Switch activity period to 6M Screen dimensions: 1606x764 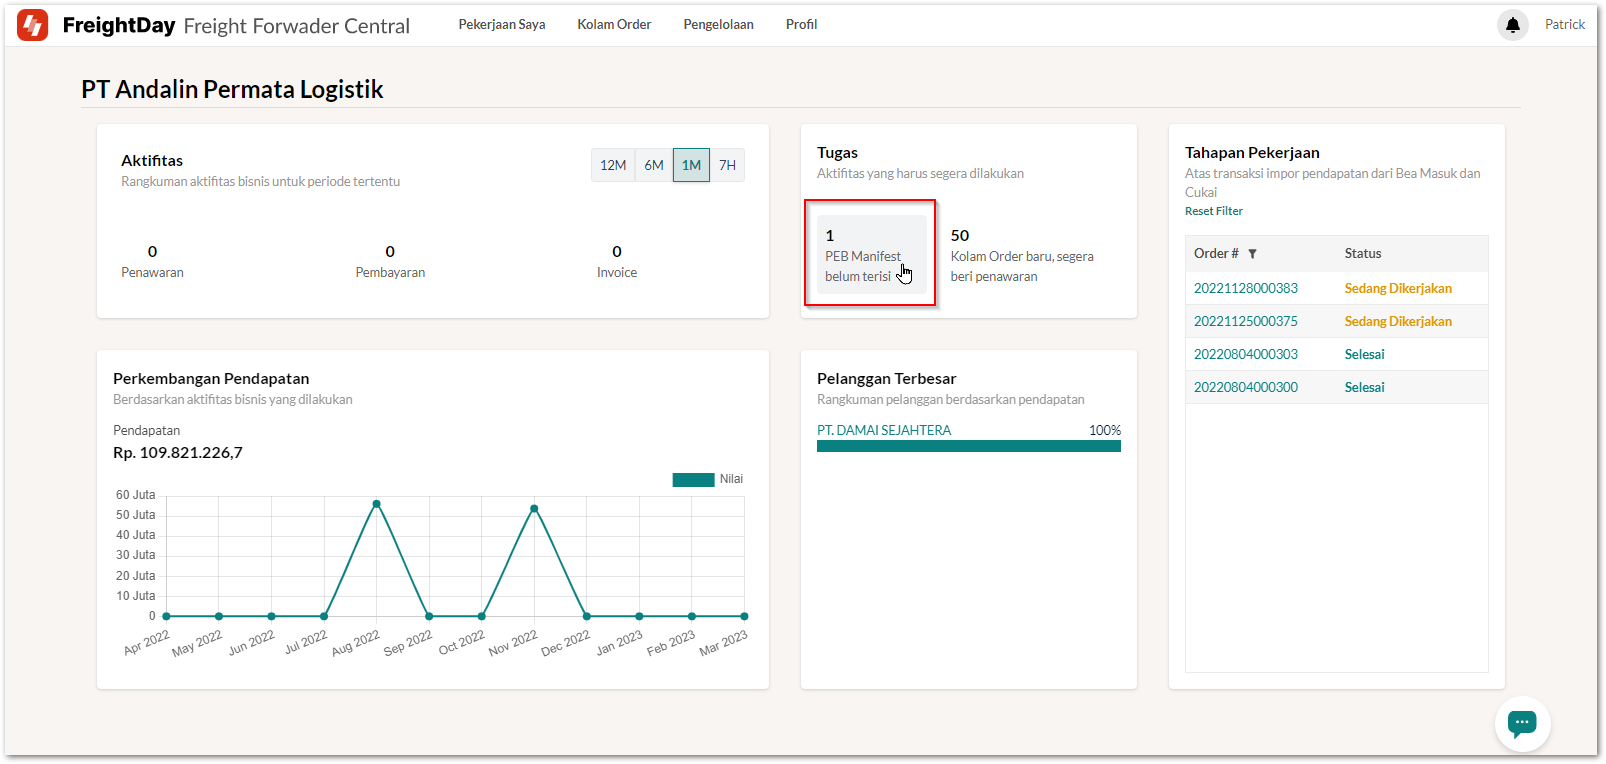(654, 165)
